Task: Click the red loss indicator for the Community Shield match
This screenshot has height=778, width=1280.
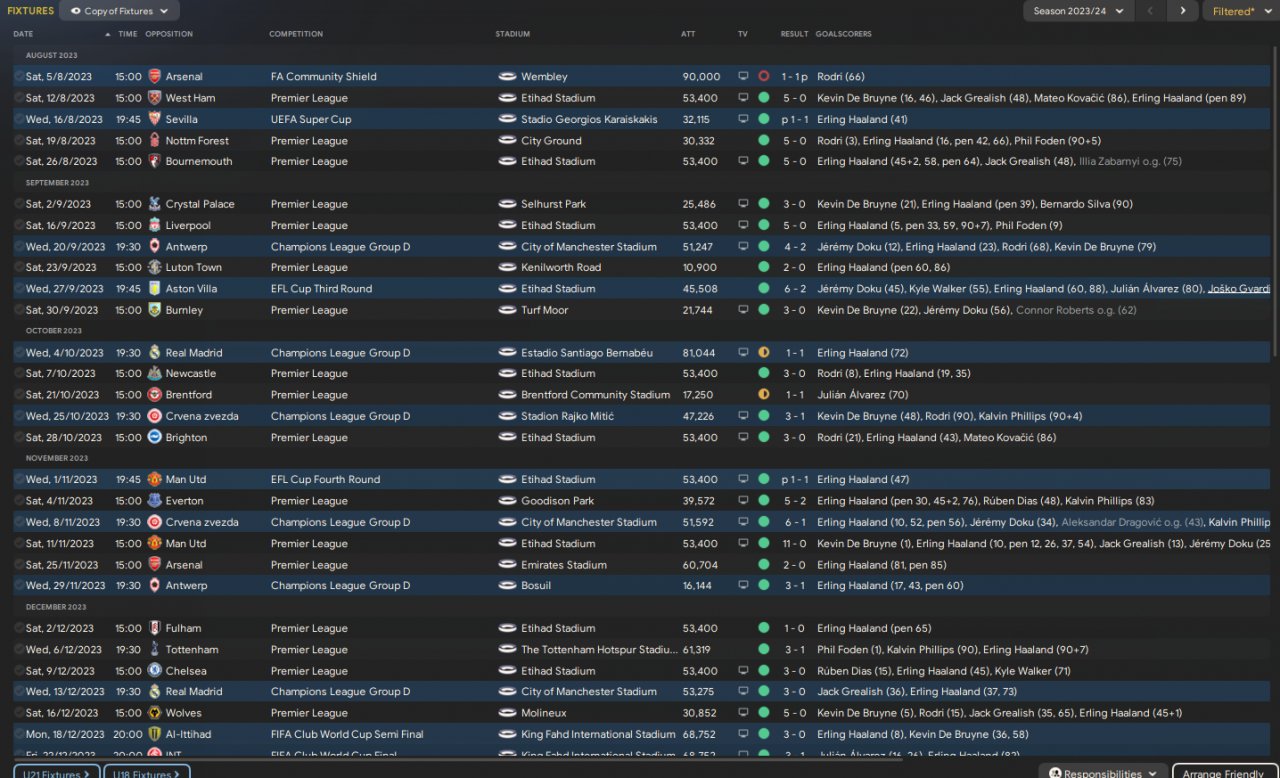Action: click(x=764, y=76)
